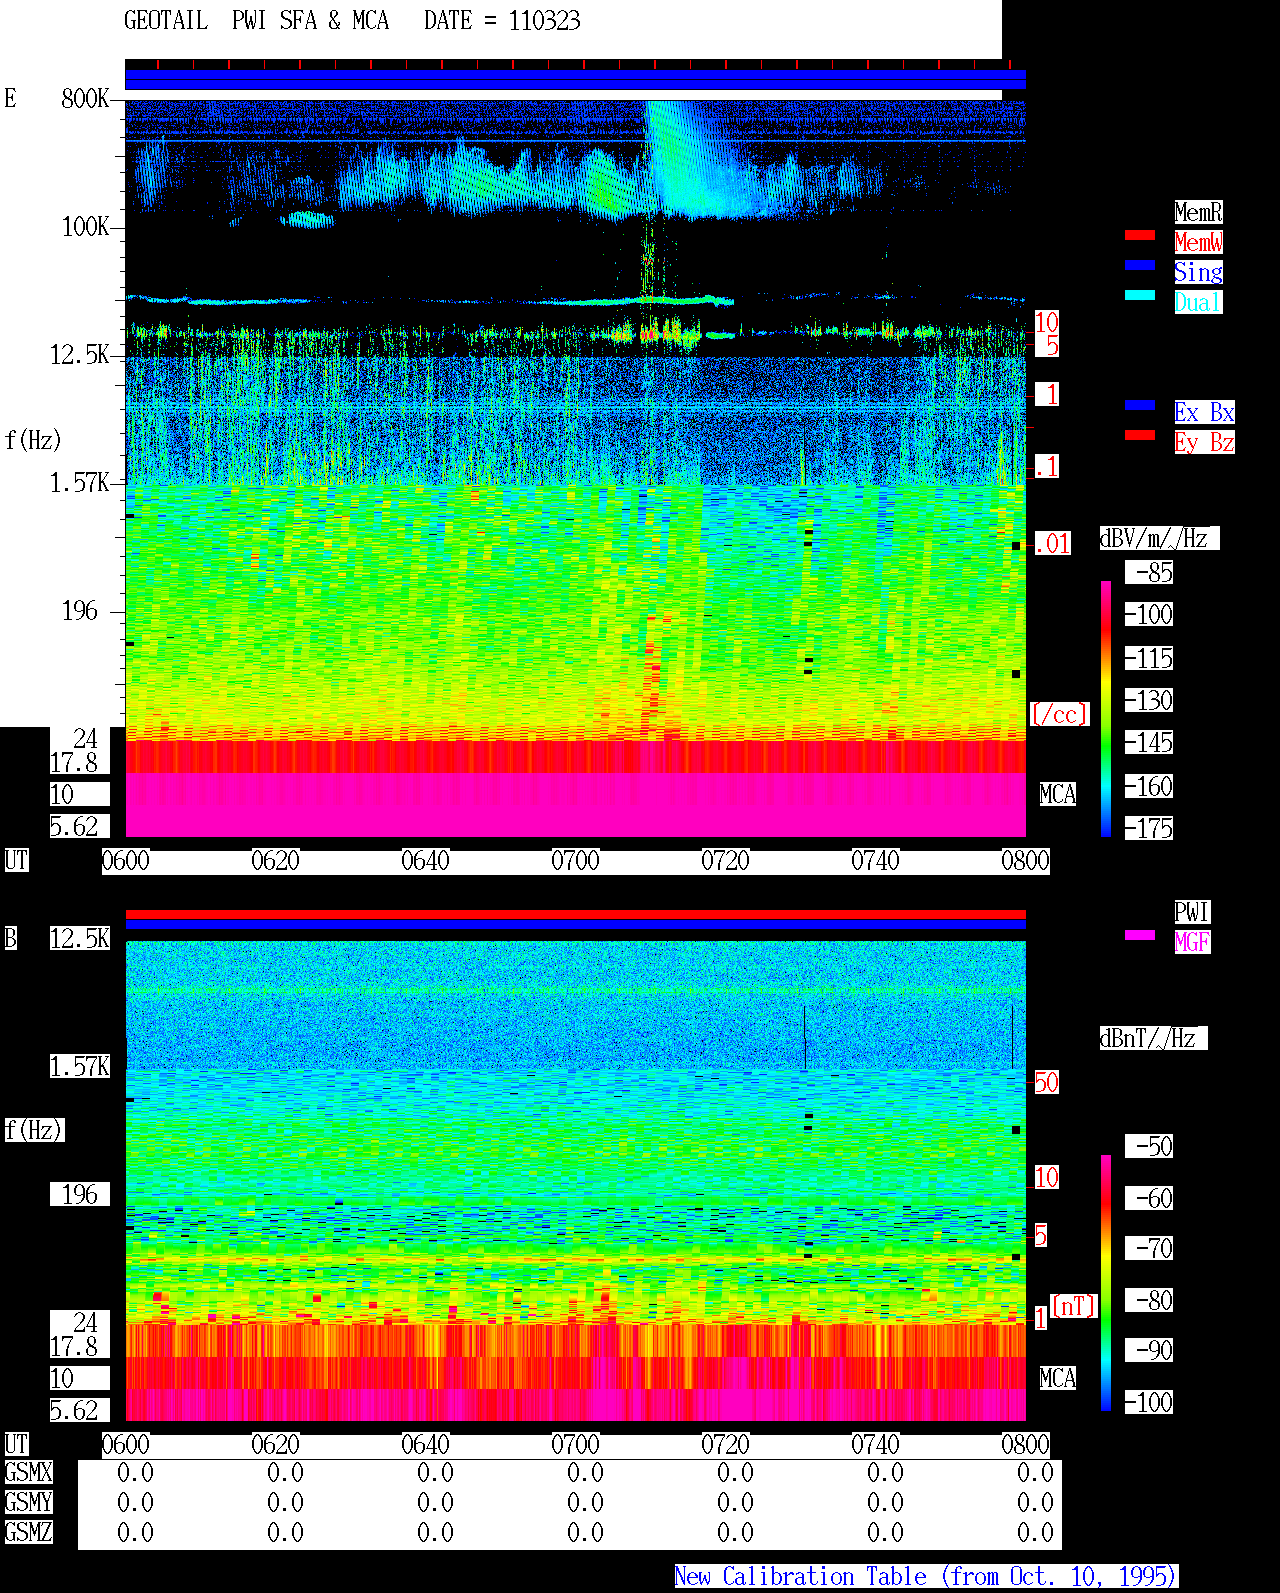This screenshot has height=1593, width=1280.
Task: Click the red Ey Bz legend swatch
Action: click(1140, 435)
